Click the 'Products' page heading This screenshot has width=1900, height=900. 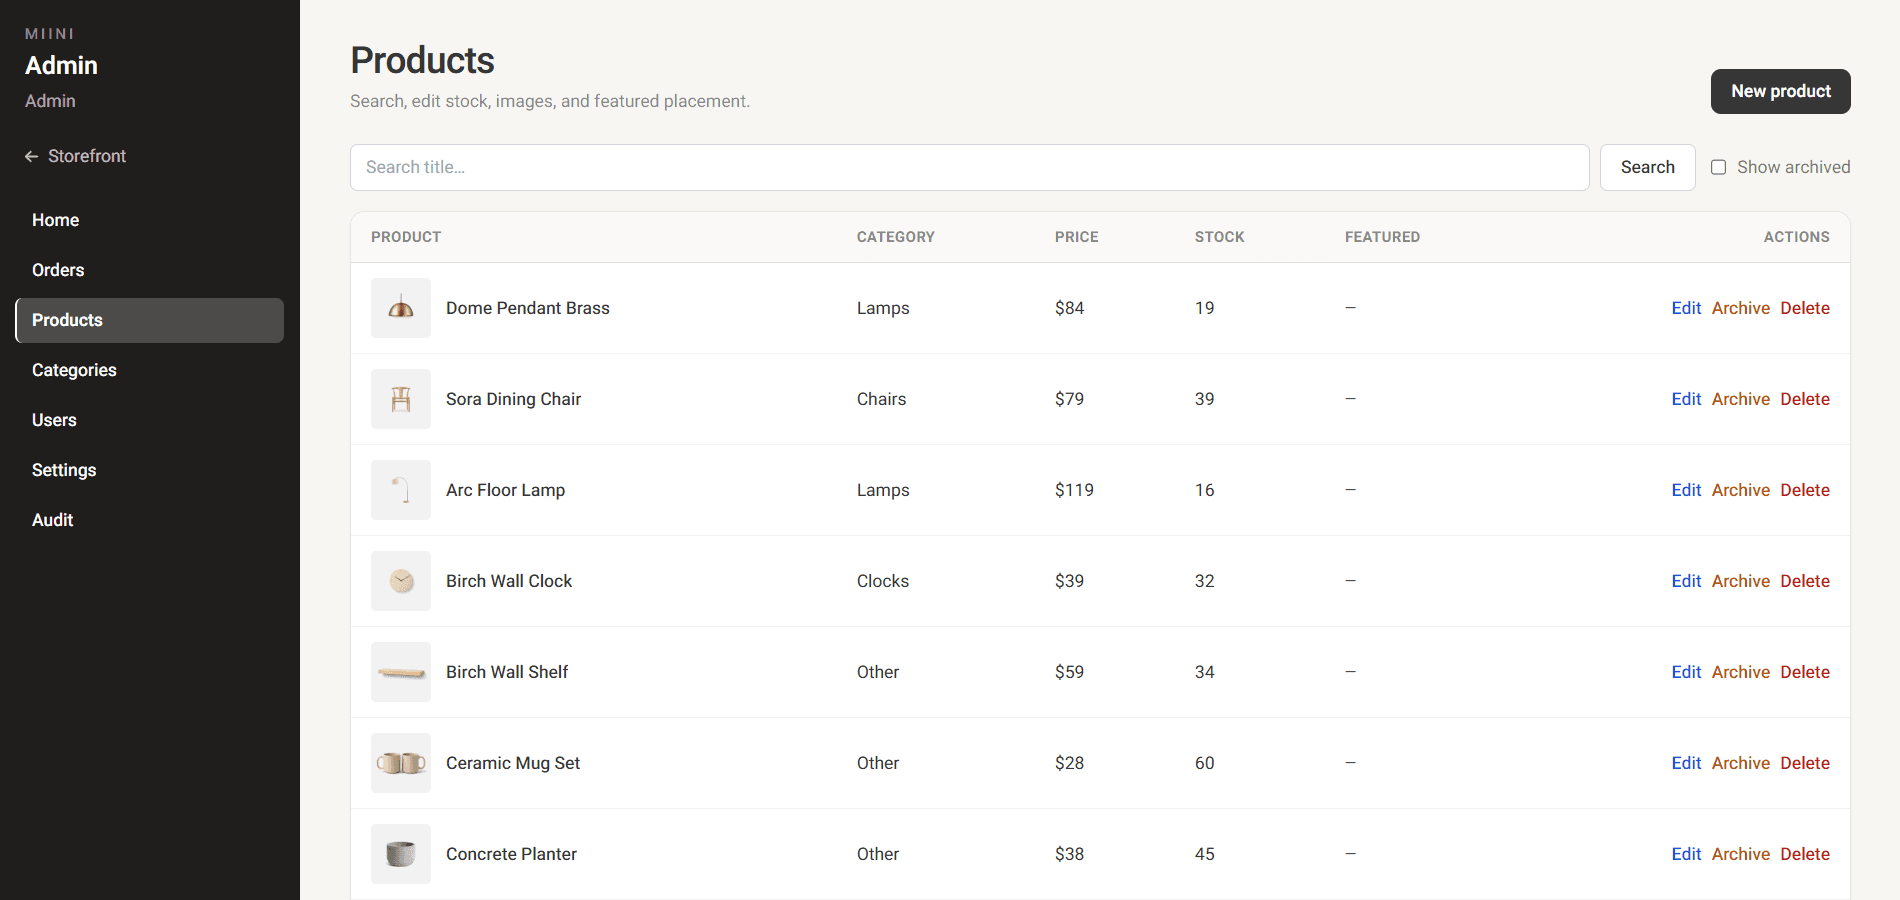pyautogui.click(x=422, y=61)
